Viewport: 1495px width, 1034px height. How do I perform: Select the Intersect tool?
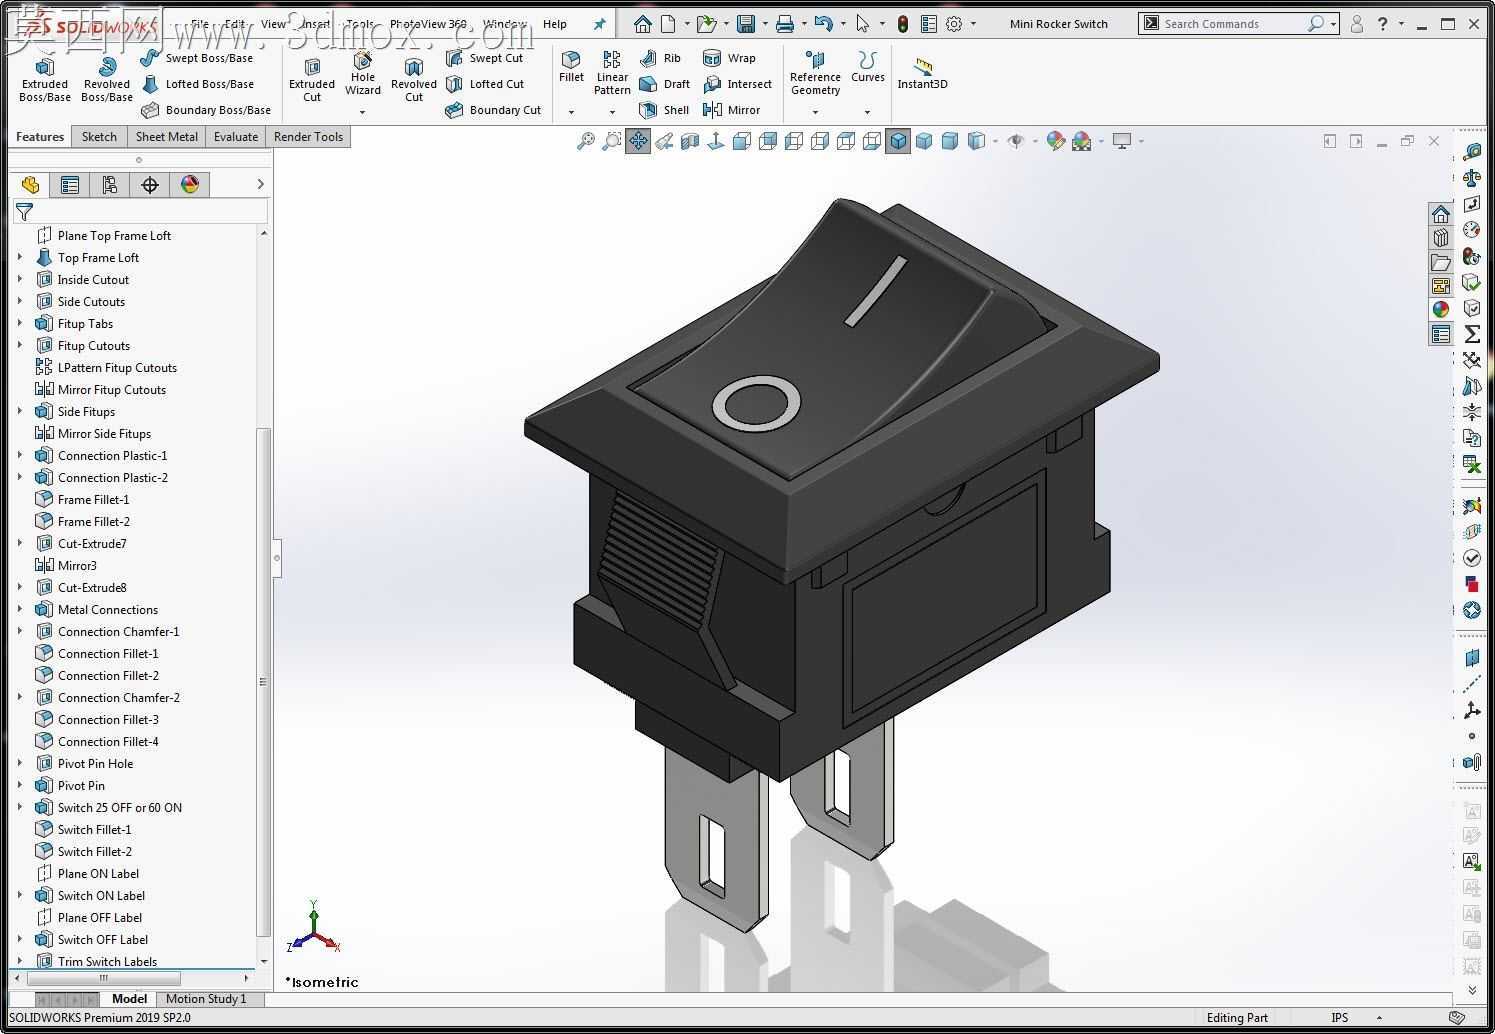(x=737, y=84)
